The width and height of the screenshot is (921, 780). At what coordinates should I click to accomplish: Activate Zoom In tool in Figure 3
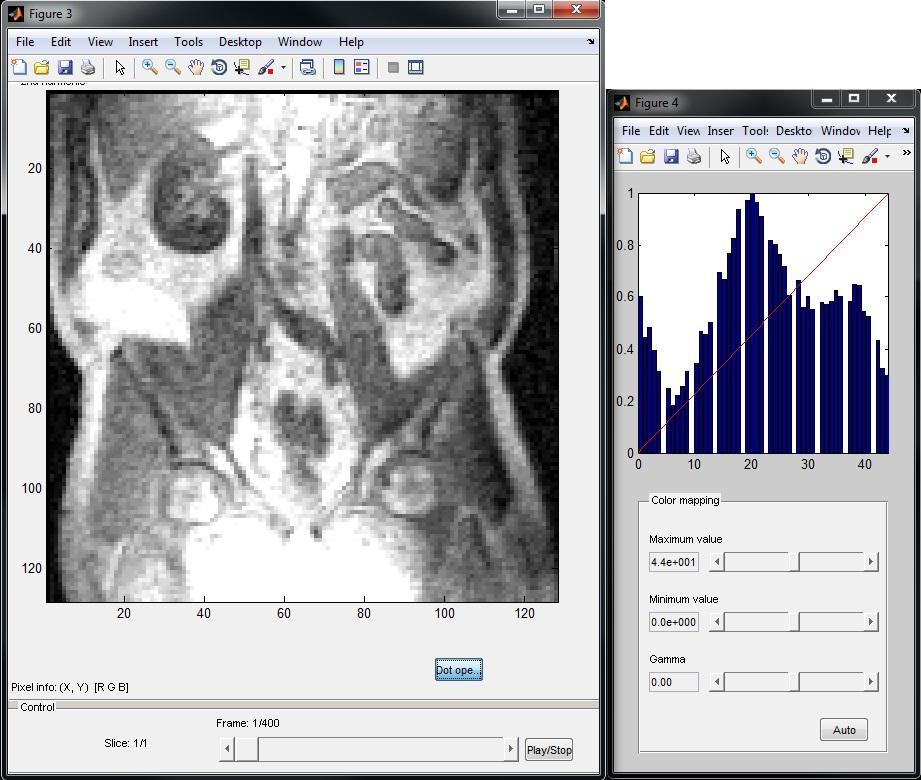[150, 67]
